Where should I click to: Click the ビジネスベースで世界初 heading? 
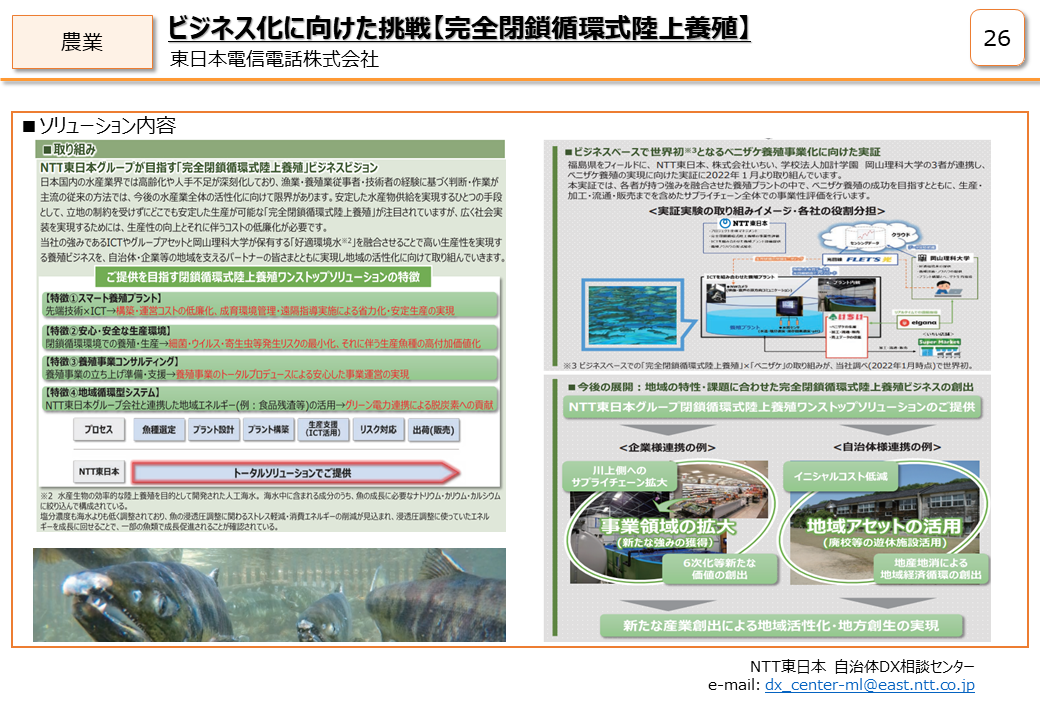723,152
